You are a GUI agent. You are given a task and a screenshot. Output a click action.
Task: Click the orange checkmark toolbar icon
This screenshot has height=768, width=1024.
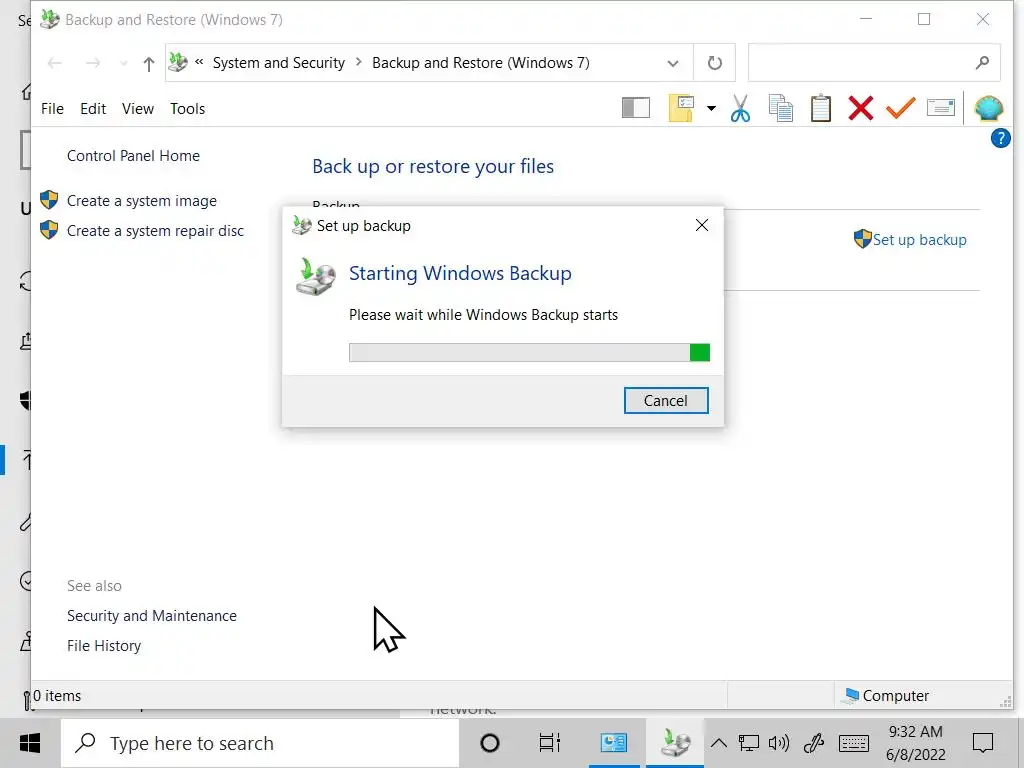(901, 108)
